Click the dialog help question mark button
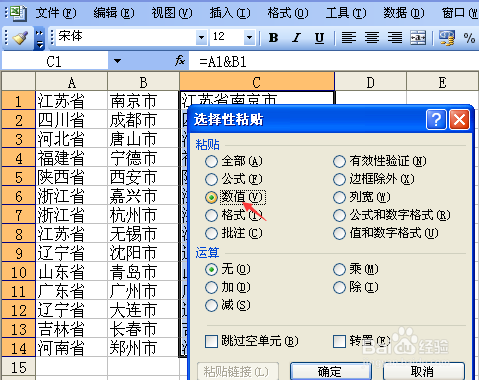The width and height of the screenshot is (479, 380). [436, 119]
